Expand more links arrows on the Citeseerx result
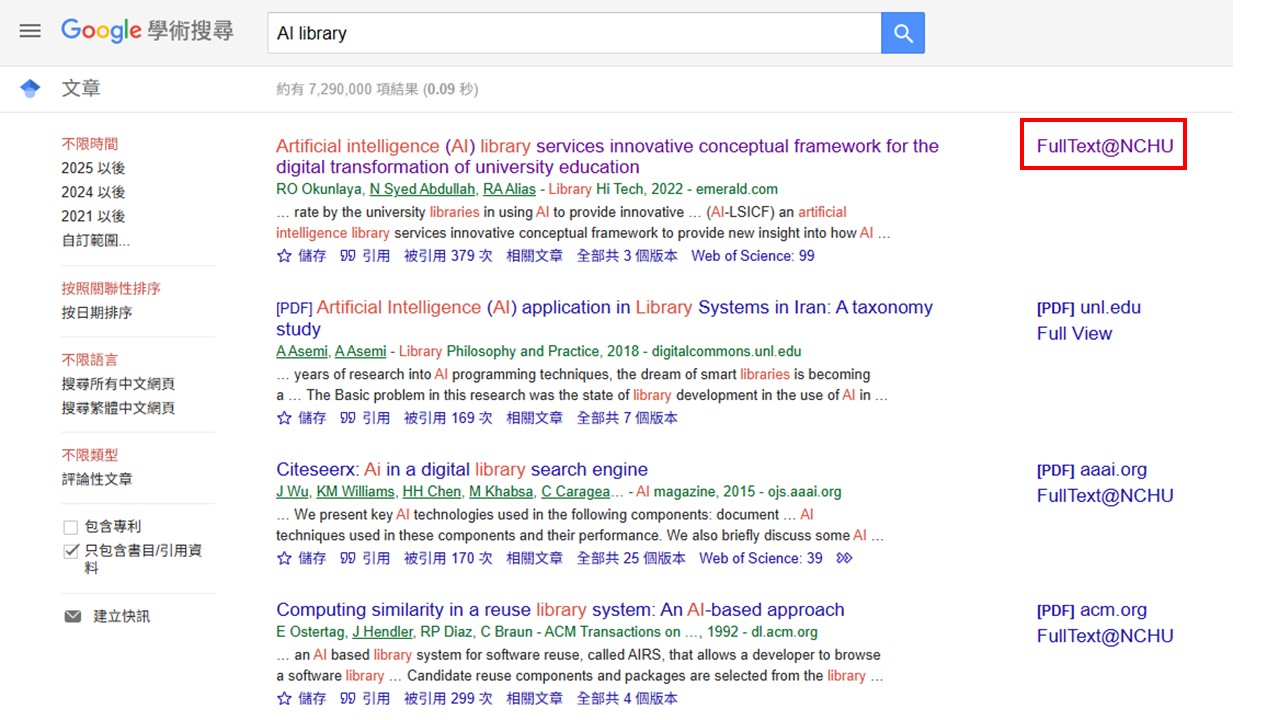Screen dimensions: 1280x720 tap(845, 558)
